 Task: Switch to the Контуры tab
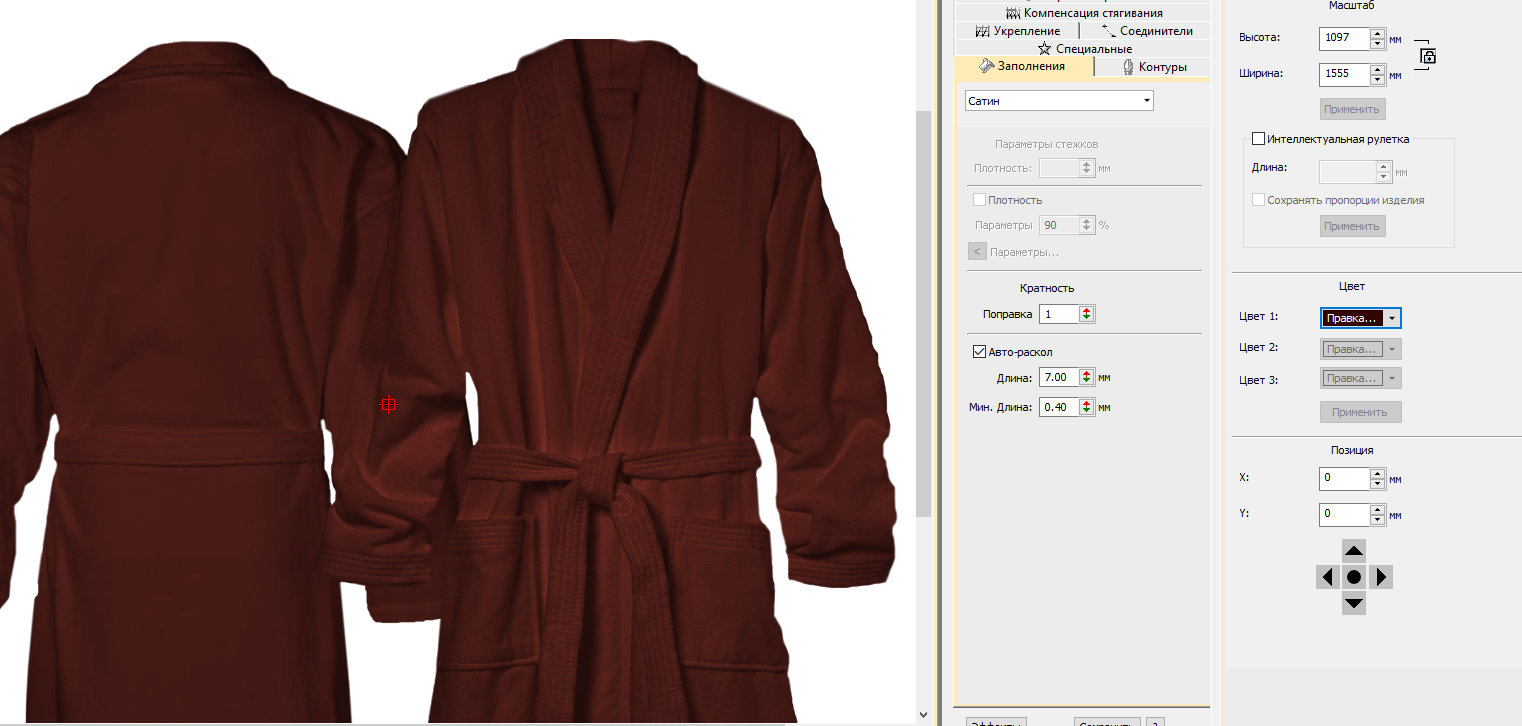pyautogui.click(x=1154, y=67)
